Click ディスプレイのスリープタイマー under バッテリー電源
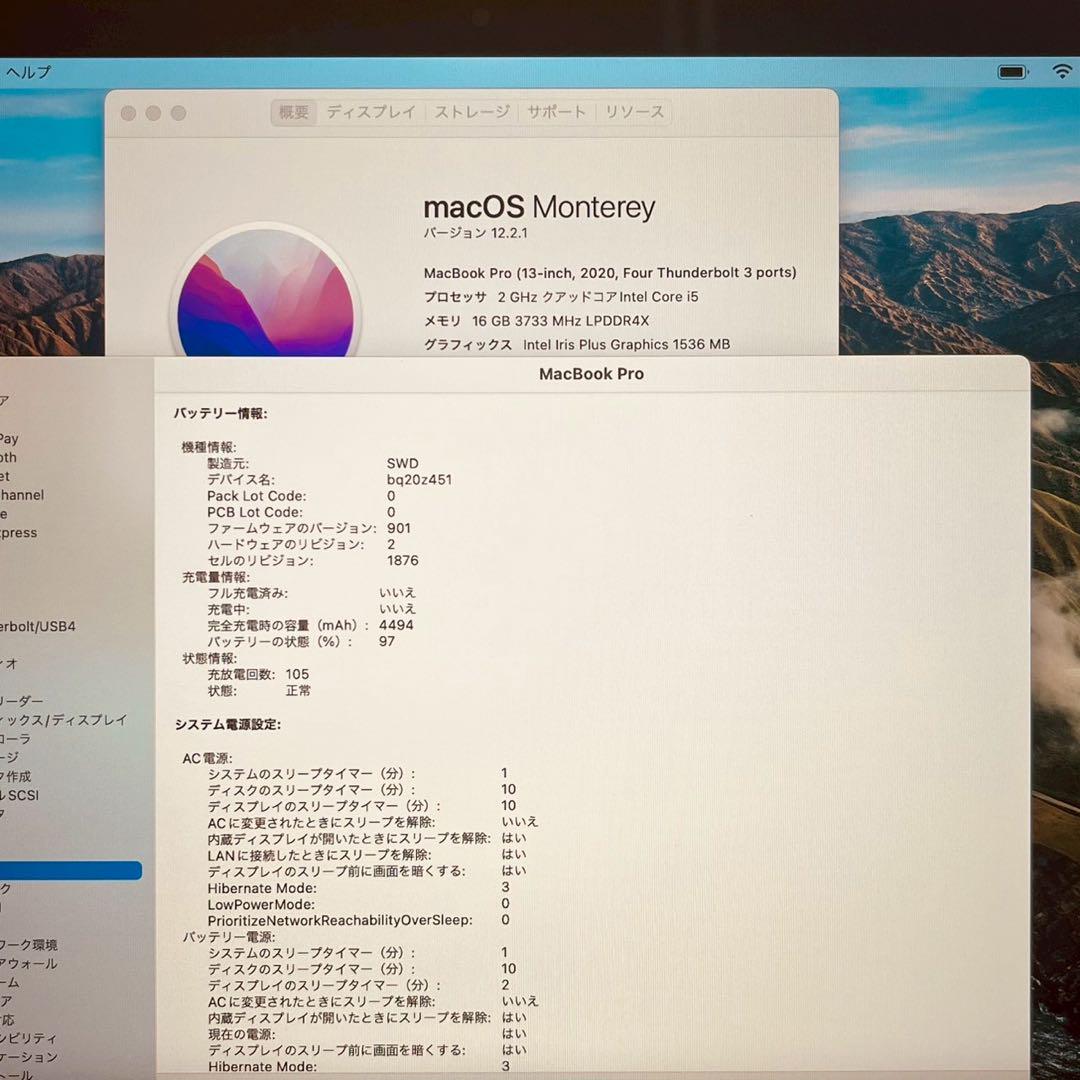The image size is (1080, 1080). (324, 986)
